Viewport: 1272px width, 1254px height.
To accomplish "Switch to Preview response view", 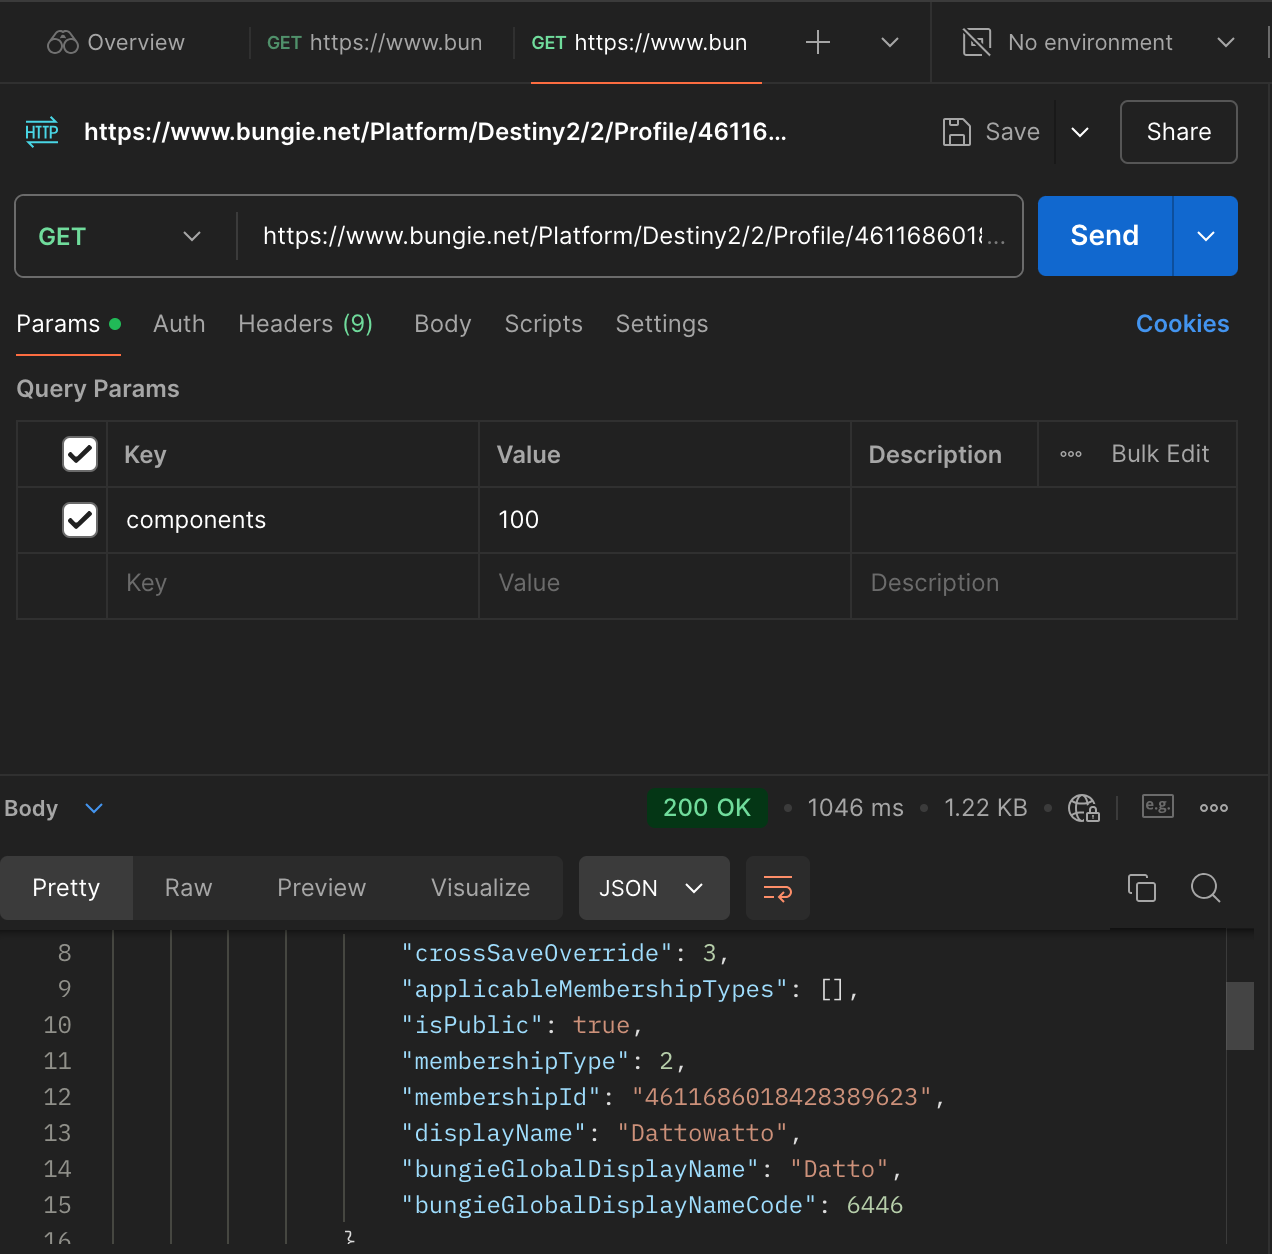I will coord(321,888).
